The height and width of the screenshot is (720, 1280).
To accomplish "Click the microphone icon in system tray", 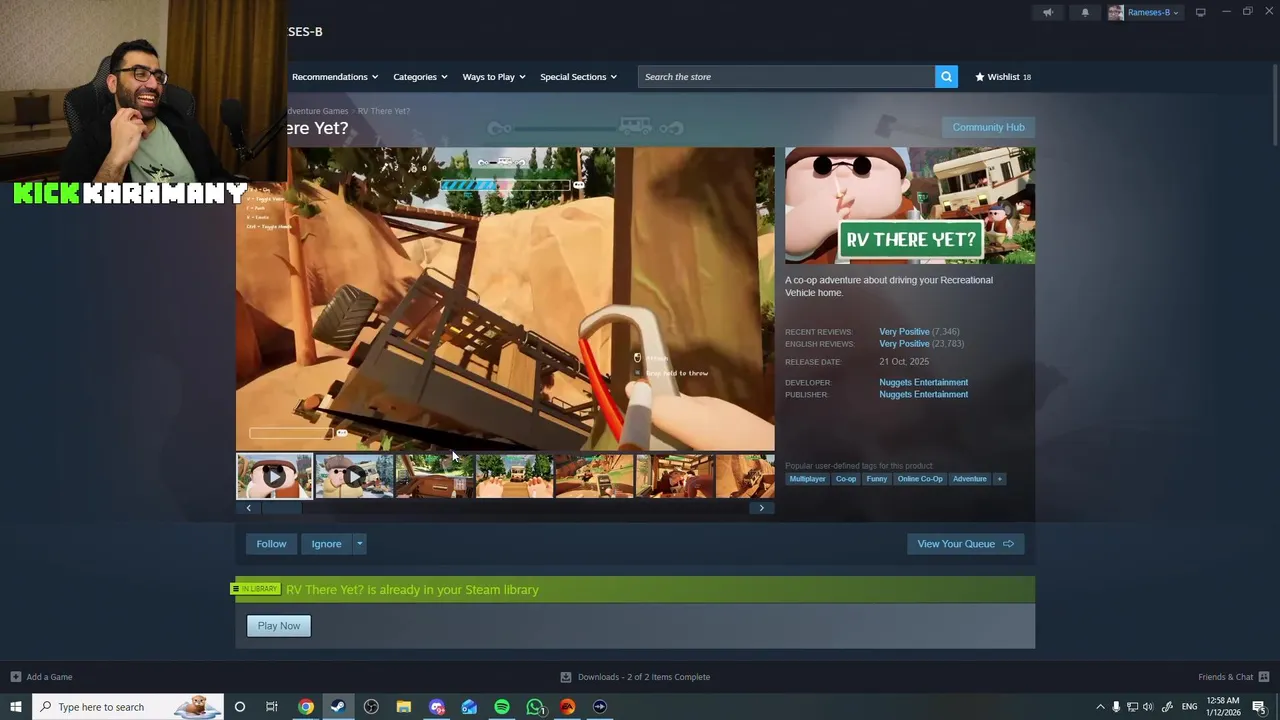I will 1116,707.
